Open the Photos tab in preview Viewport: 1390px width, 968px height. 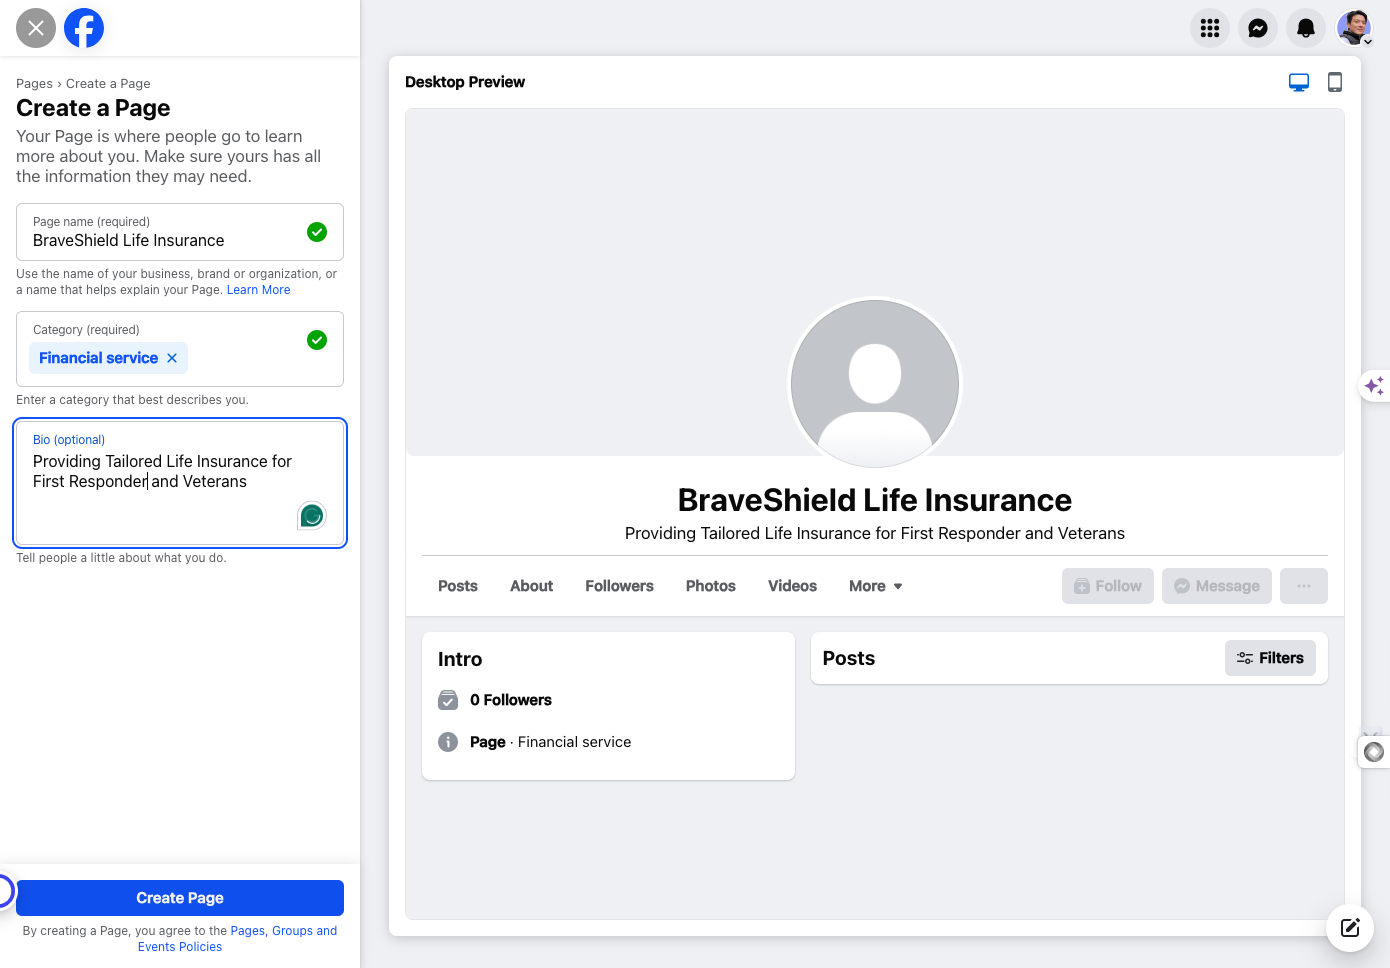[x=711, y=586]
